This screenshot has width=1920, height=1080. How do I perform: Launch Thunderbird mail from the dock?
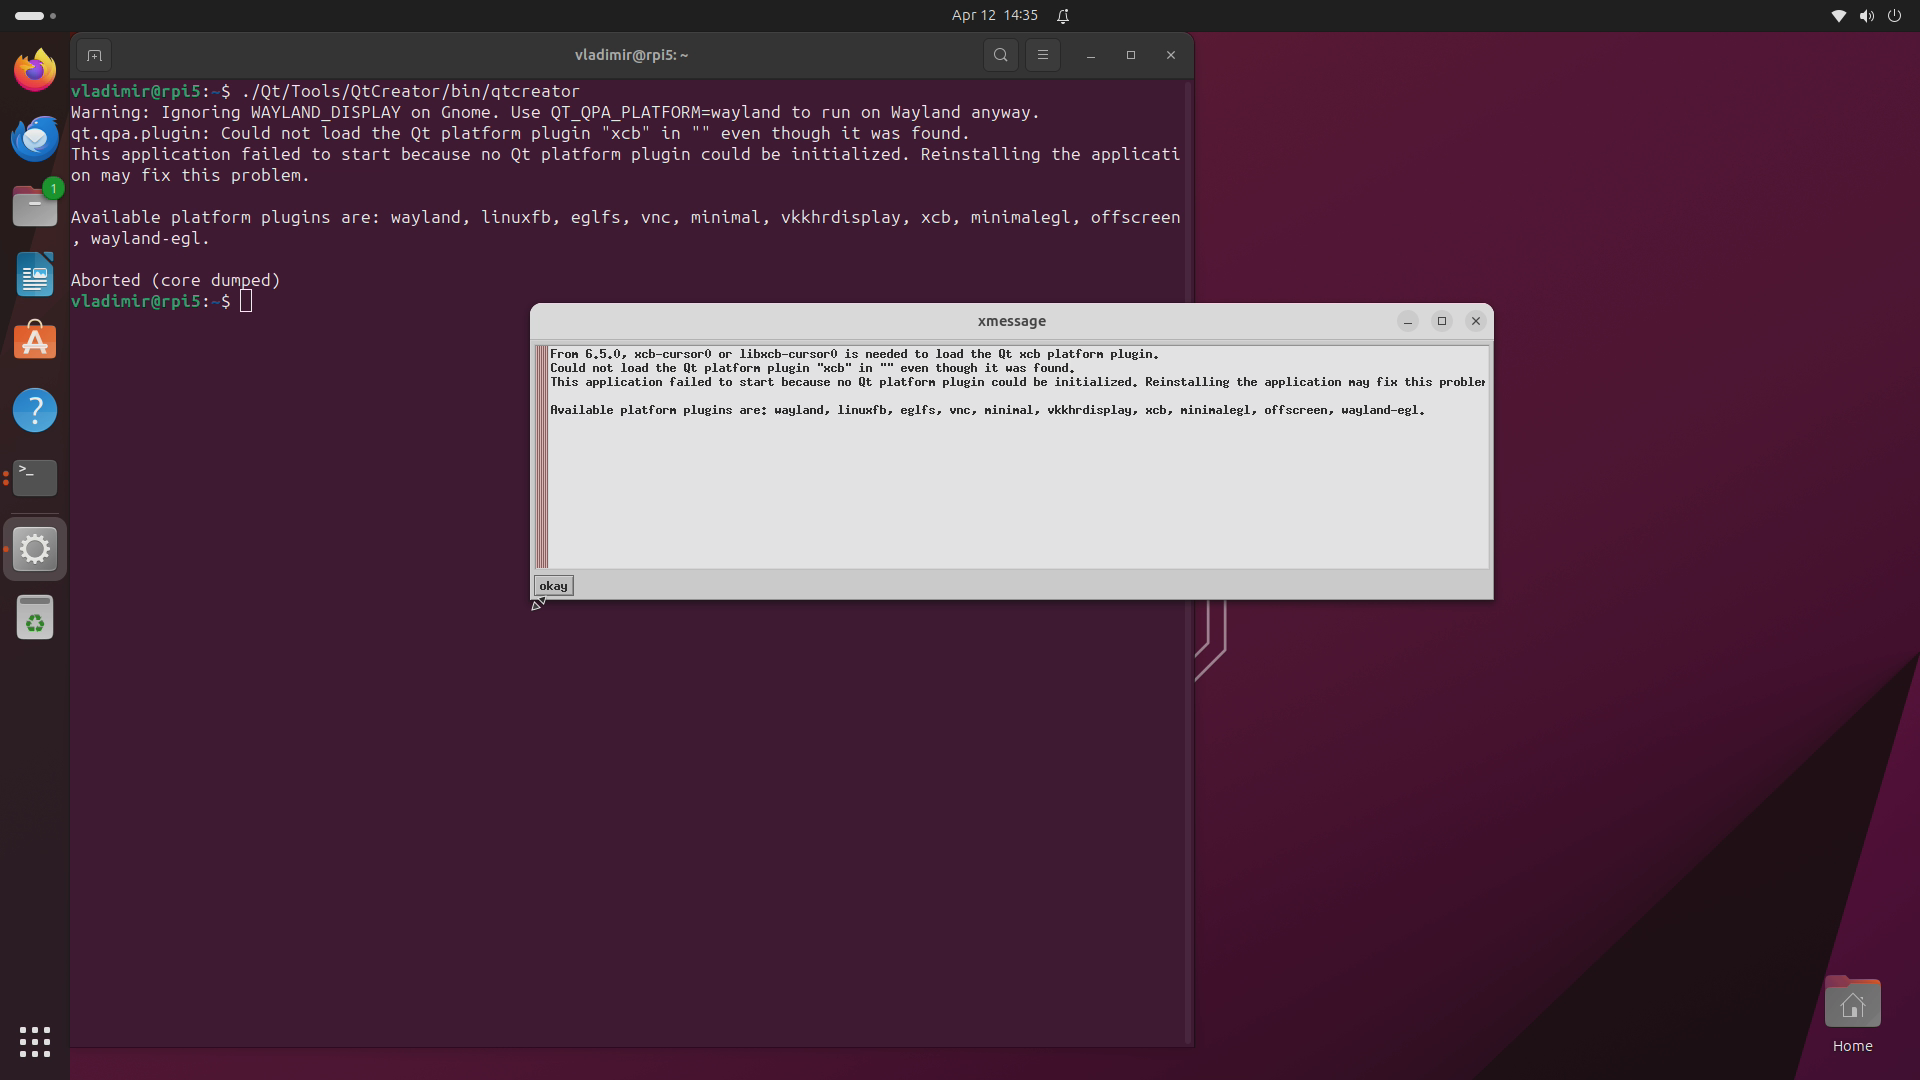(x=35, y=138)
